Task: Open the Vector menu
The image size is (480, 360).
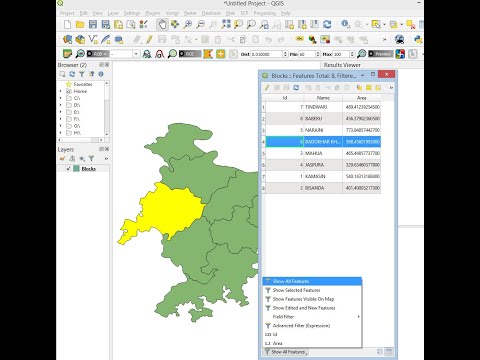Action: click(172, 13)
